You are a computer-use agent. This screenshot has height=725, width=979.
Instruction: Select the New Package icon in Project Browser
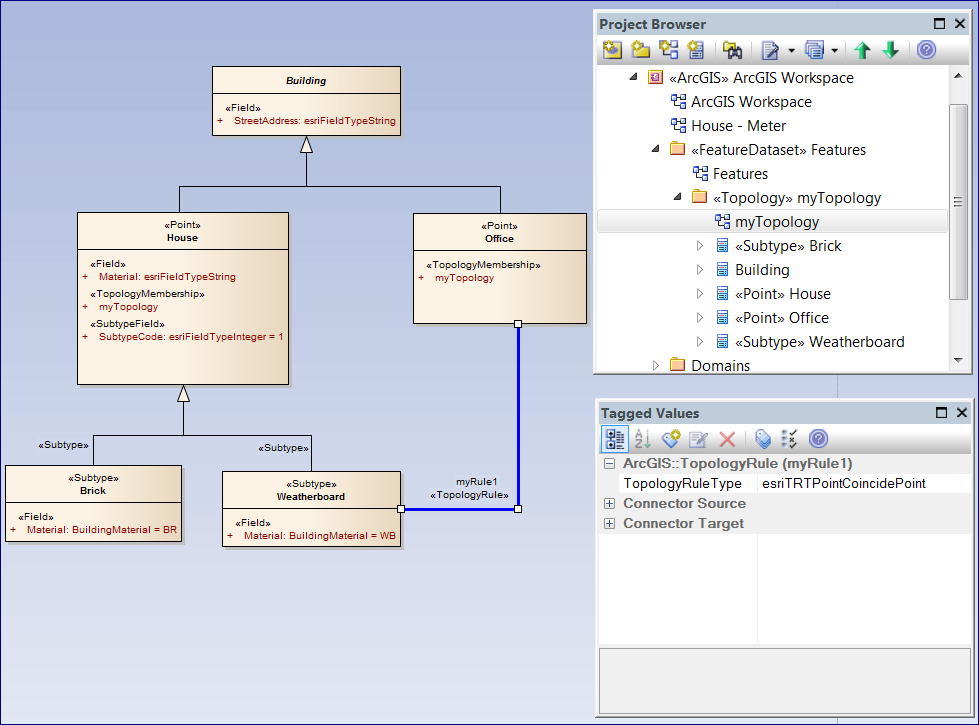pyautogui.click(x=641, y=49)
